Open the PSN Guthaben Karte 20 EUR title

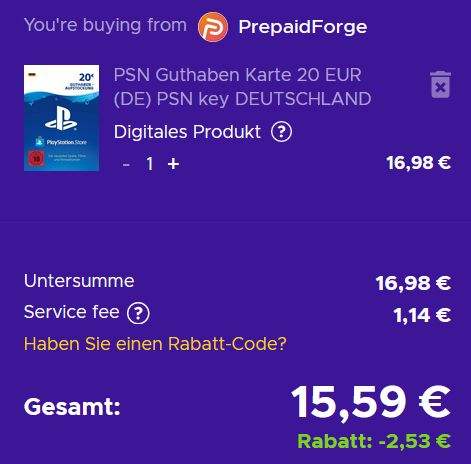pyautogui.click(x=242, y=87)
